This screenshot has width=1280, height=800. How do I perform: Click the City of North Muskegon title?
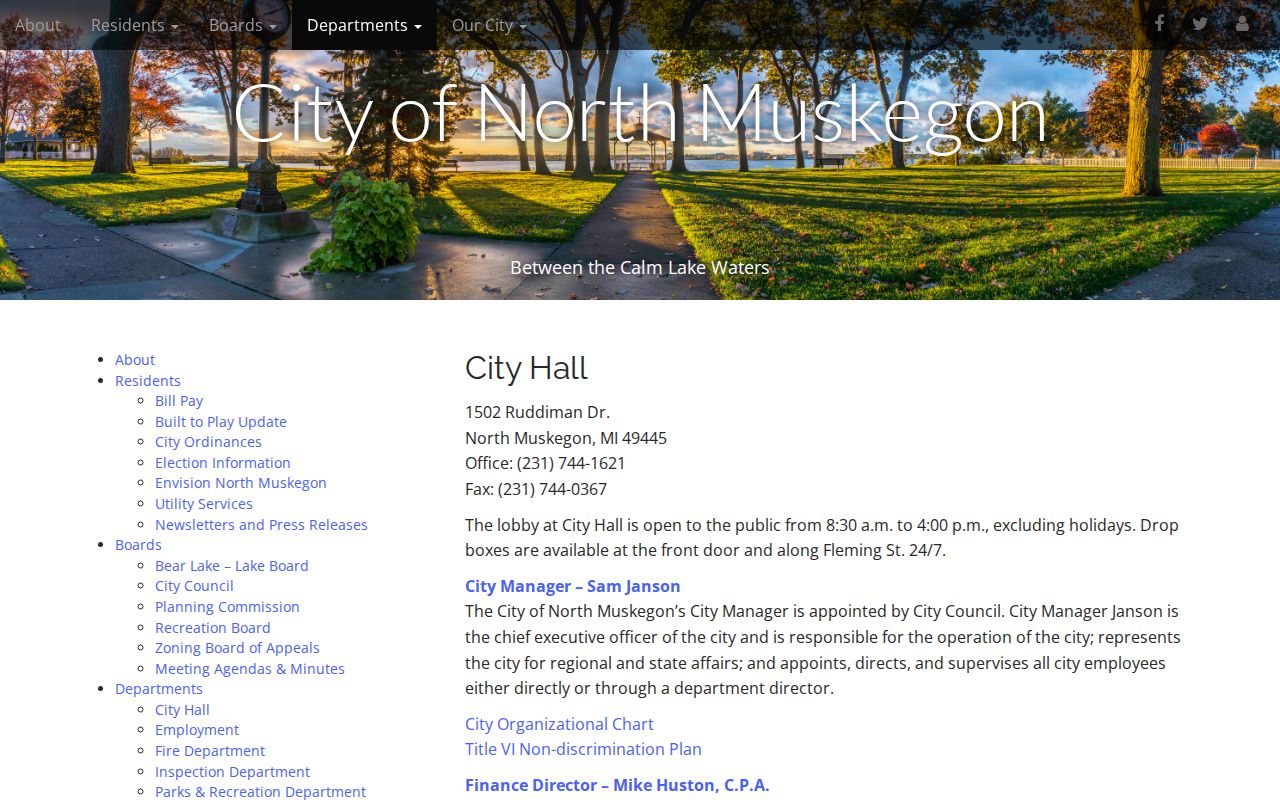640,113
